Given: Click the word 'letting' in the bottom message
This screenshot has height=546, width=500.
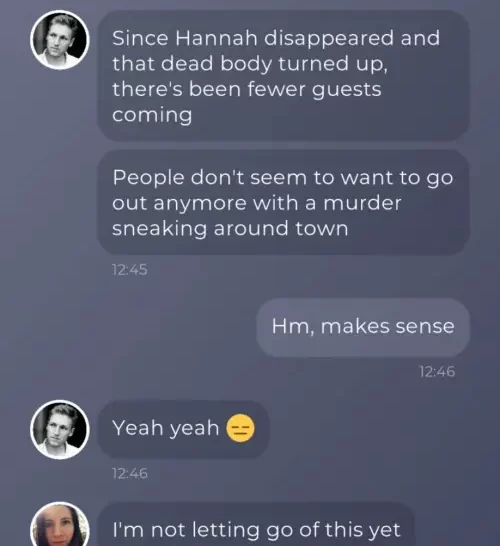Looking at the screenshot, I should [226, 530].
